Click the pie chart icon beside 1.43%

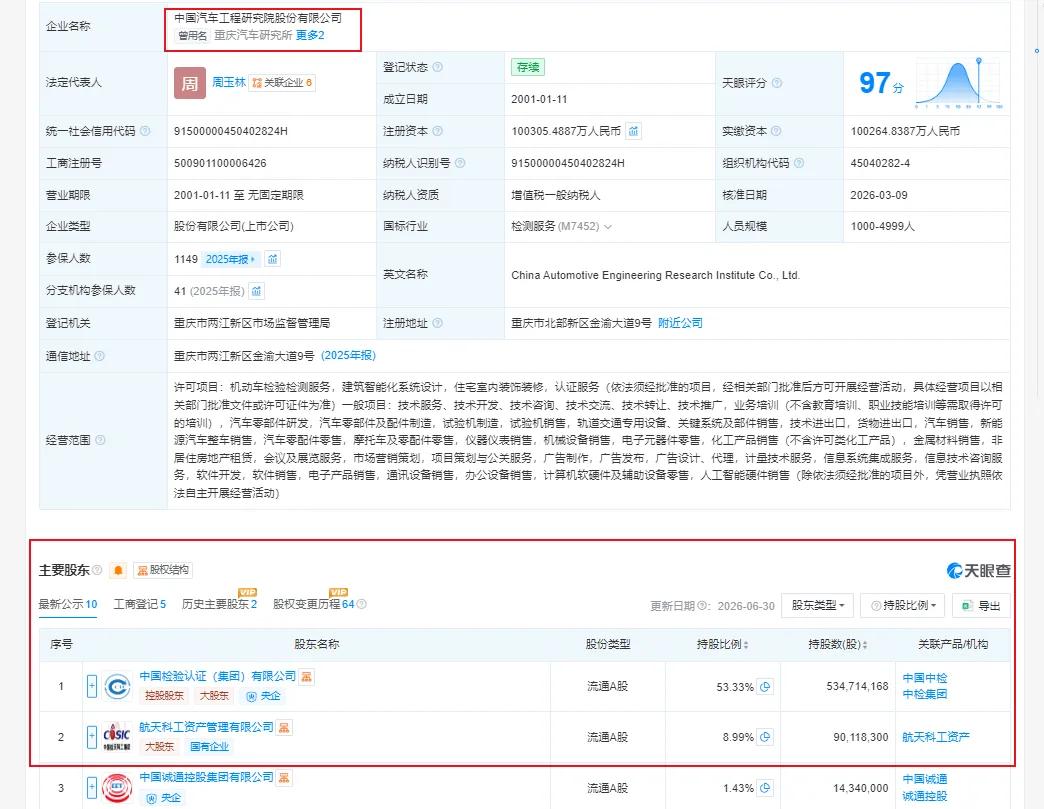click(x=766, y=788)
